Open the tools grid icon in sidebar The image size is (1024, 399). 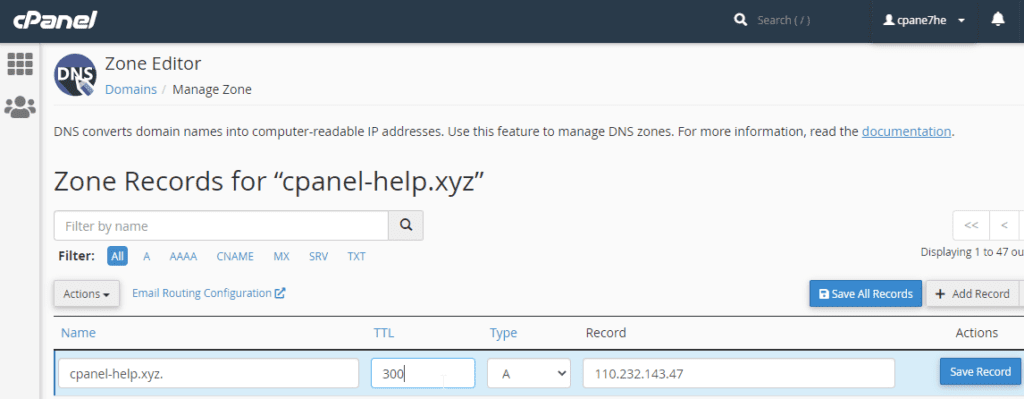[20, 64]
